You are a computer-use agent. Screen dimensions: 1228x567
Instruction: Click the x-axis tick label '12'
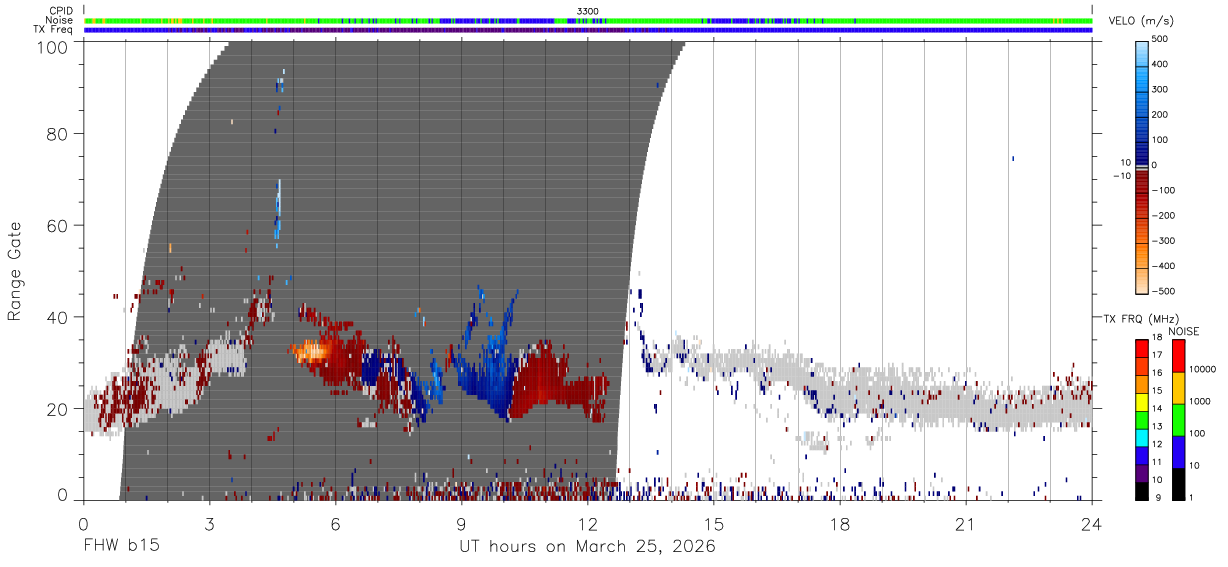tap(587, 525)
